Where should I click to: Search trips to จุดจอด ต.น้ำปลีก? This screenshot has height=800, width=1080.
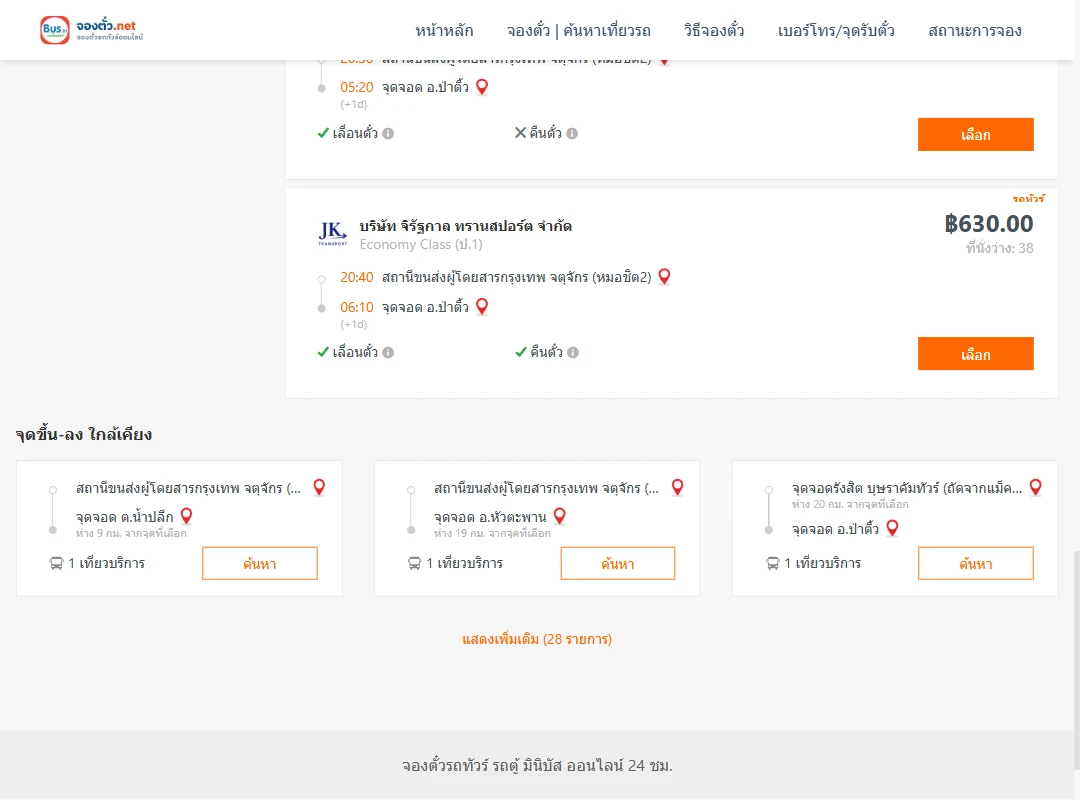pos(260,564)
